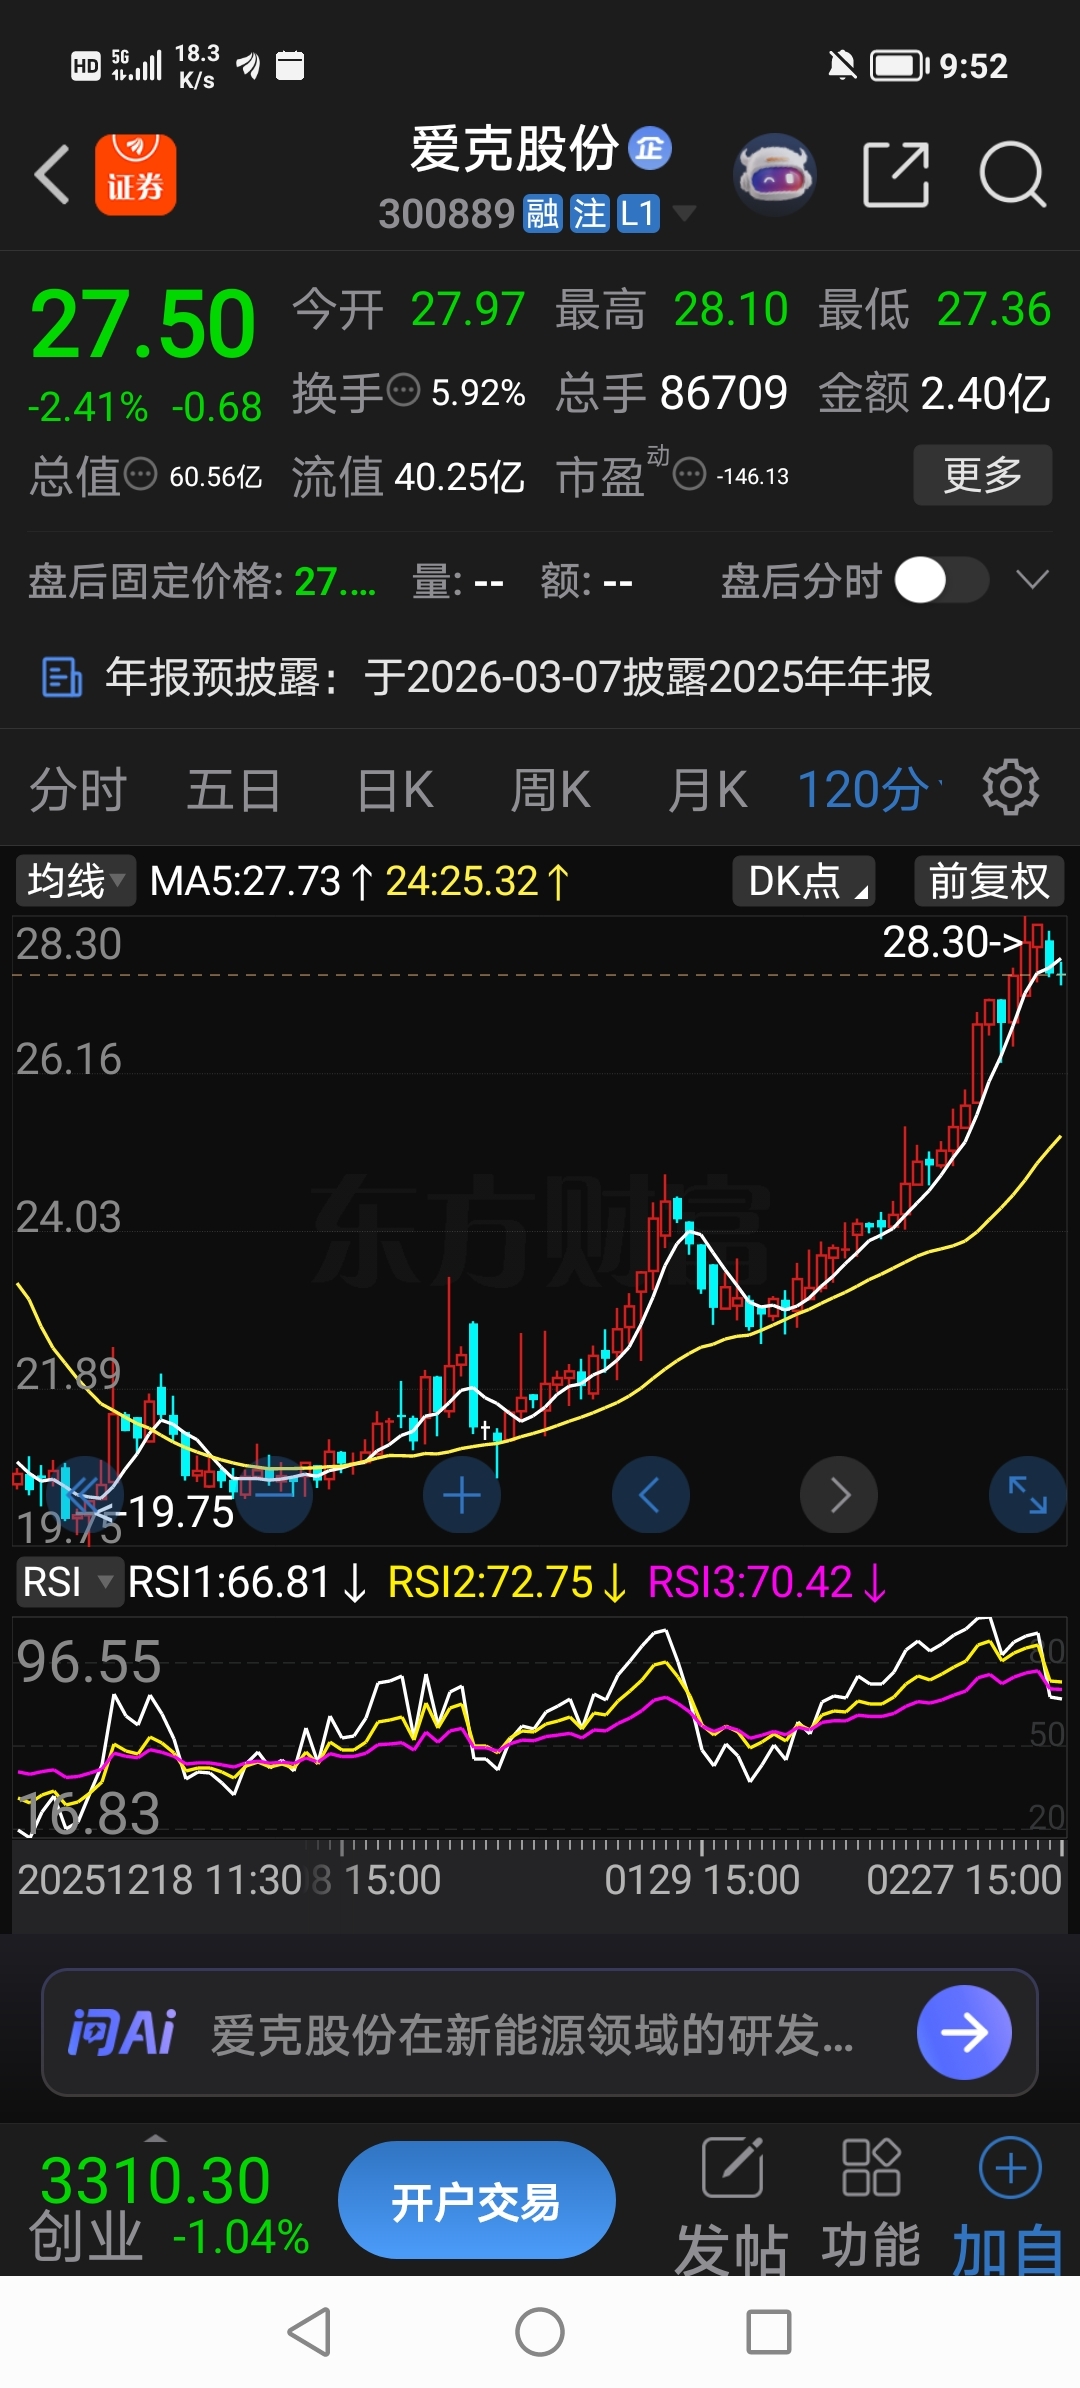Tap info icon beside 市盈
This screenshot has width=1080, height=2388.
689,473
